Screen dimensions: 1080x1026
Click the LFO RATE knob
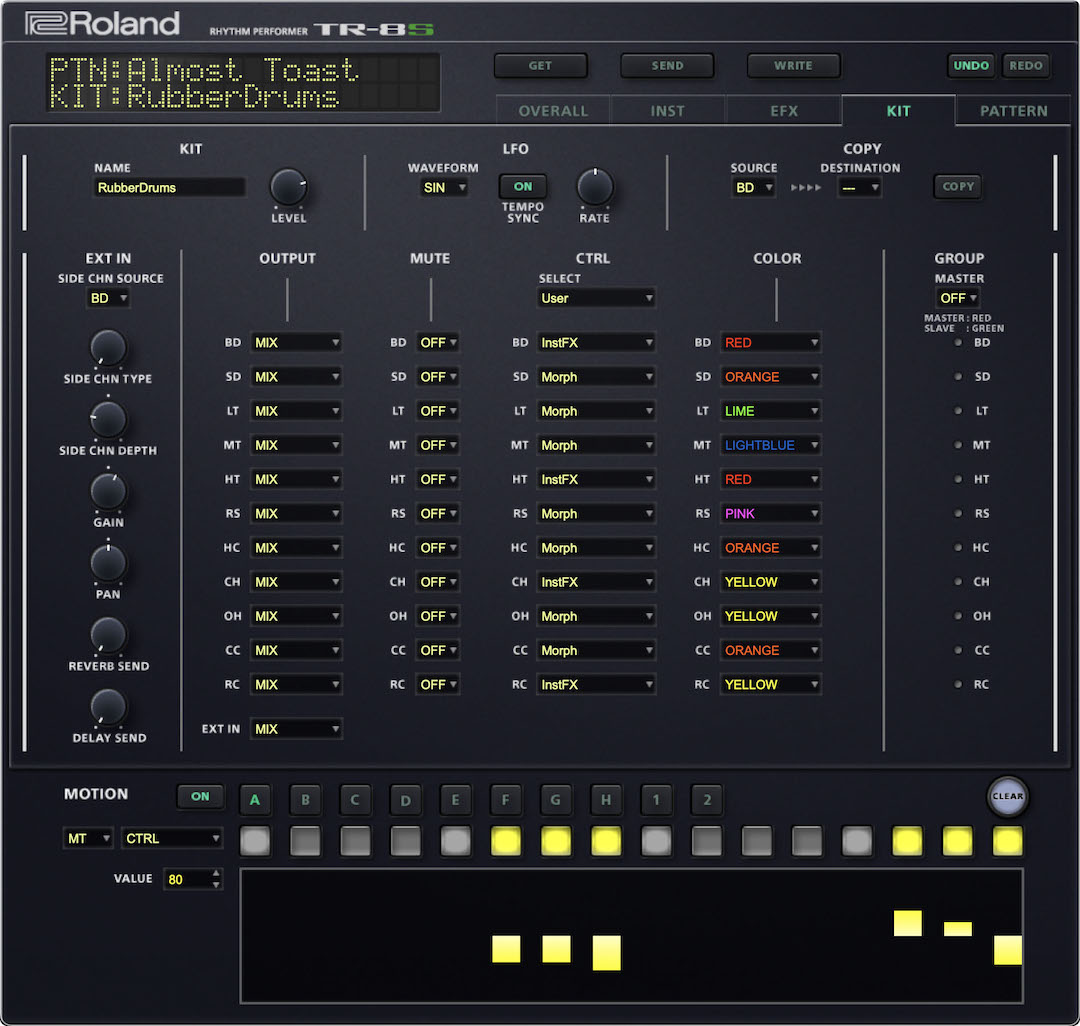pyautogui.click(x=594, y=187)
